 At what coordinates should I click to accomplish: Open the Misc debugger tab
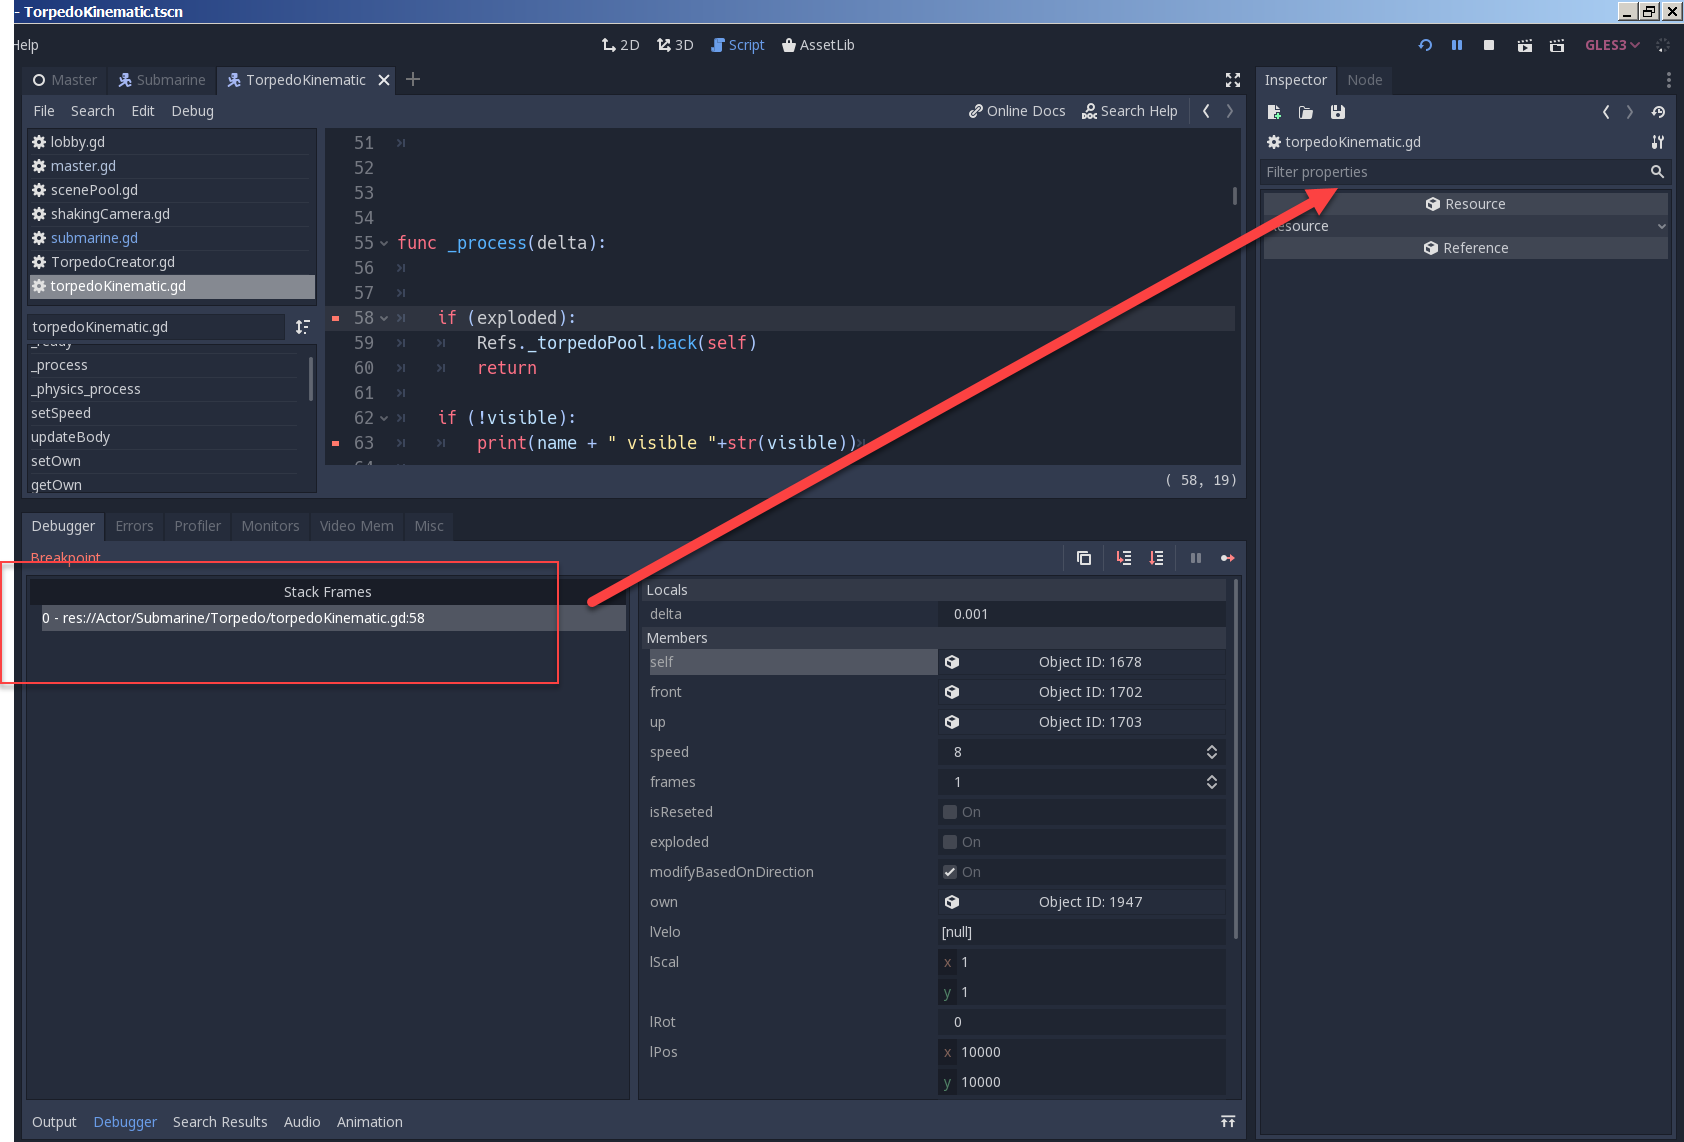(x=429, y=526)
